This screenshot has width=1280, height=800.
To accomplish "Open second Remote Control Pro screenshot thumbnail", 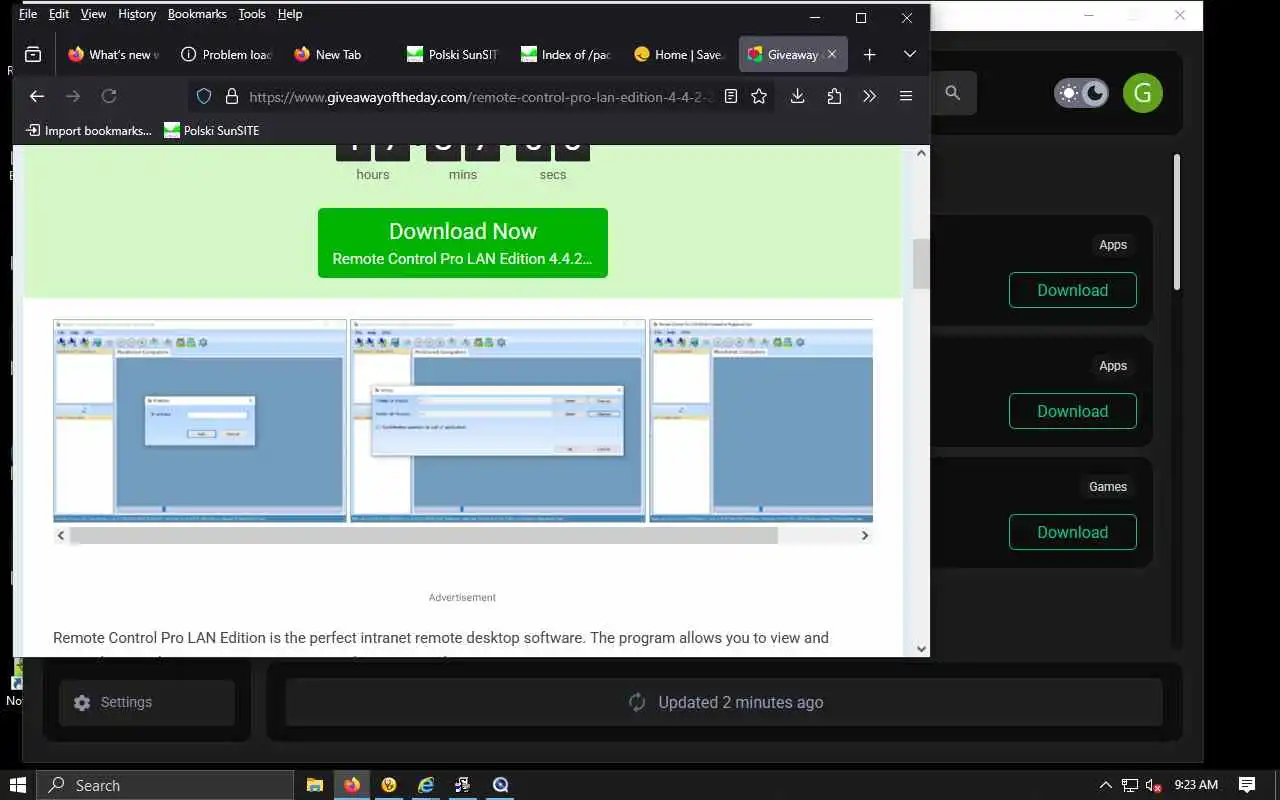I will pos(498,421).
